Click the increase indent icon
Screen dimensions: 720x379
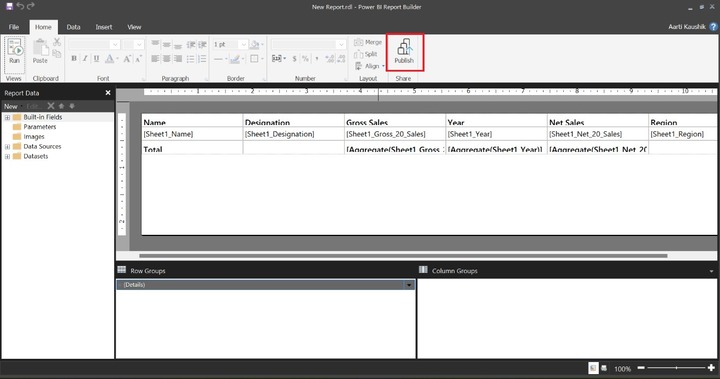tap(202, 44)
